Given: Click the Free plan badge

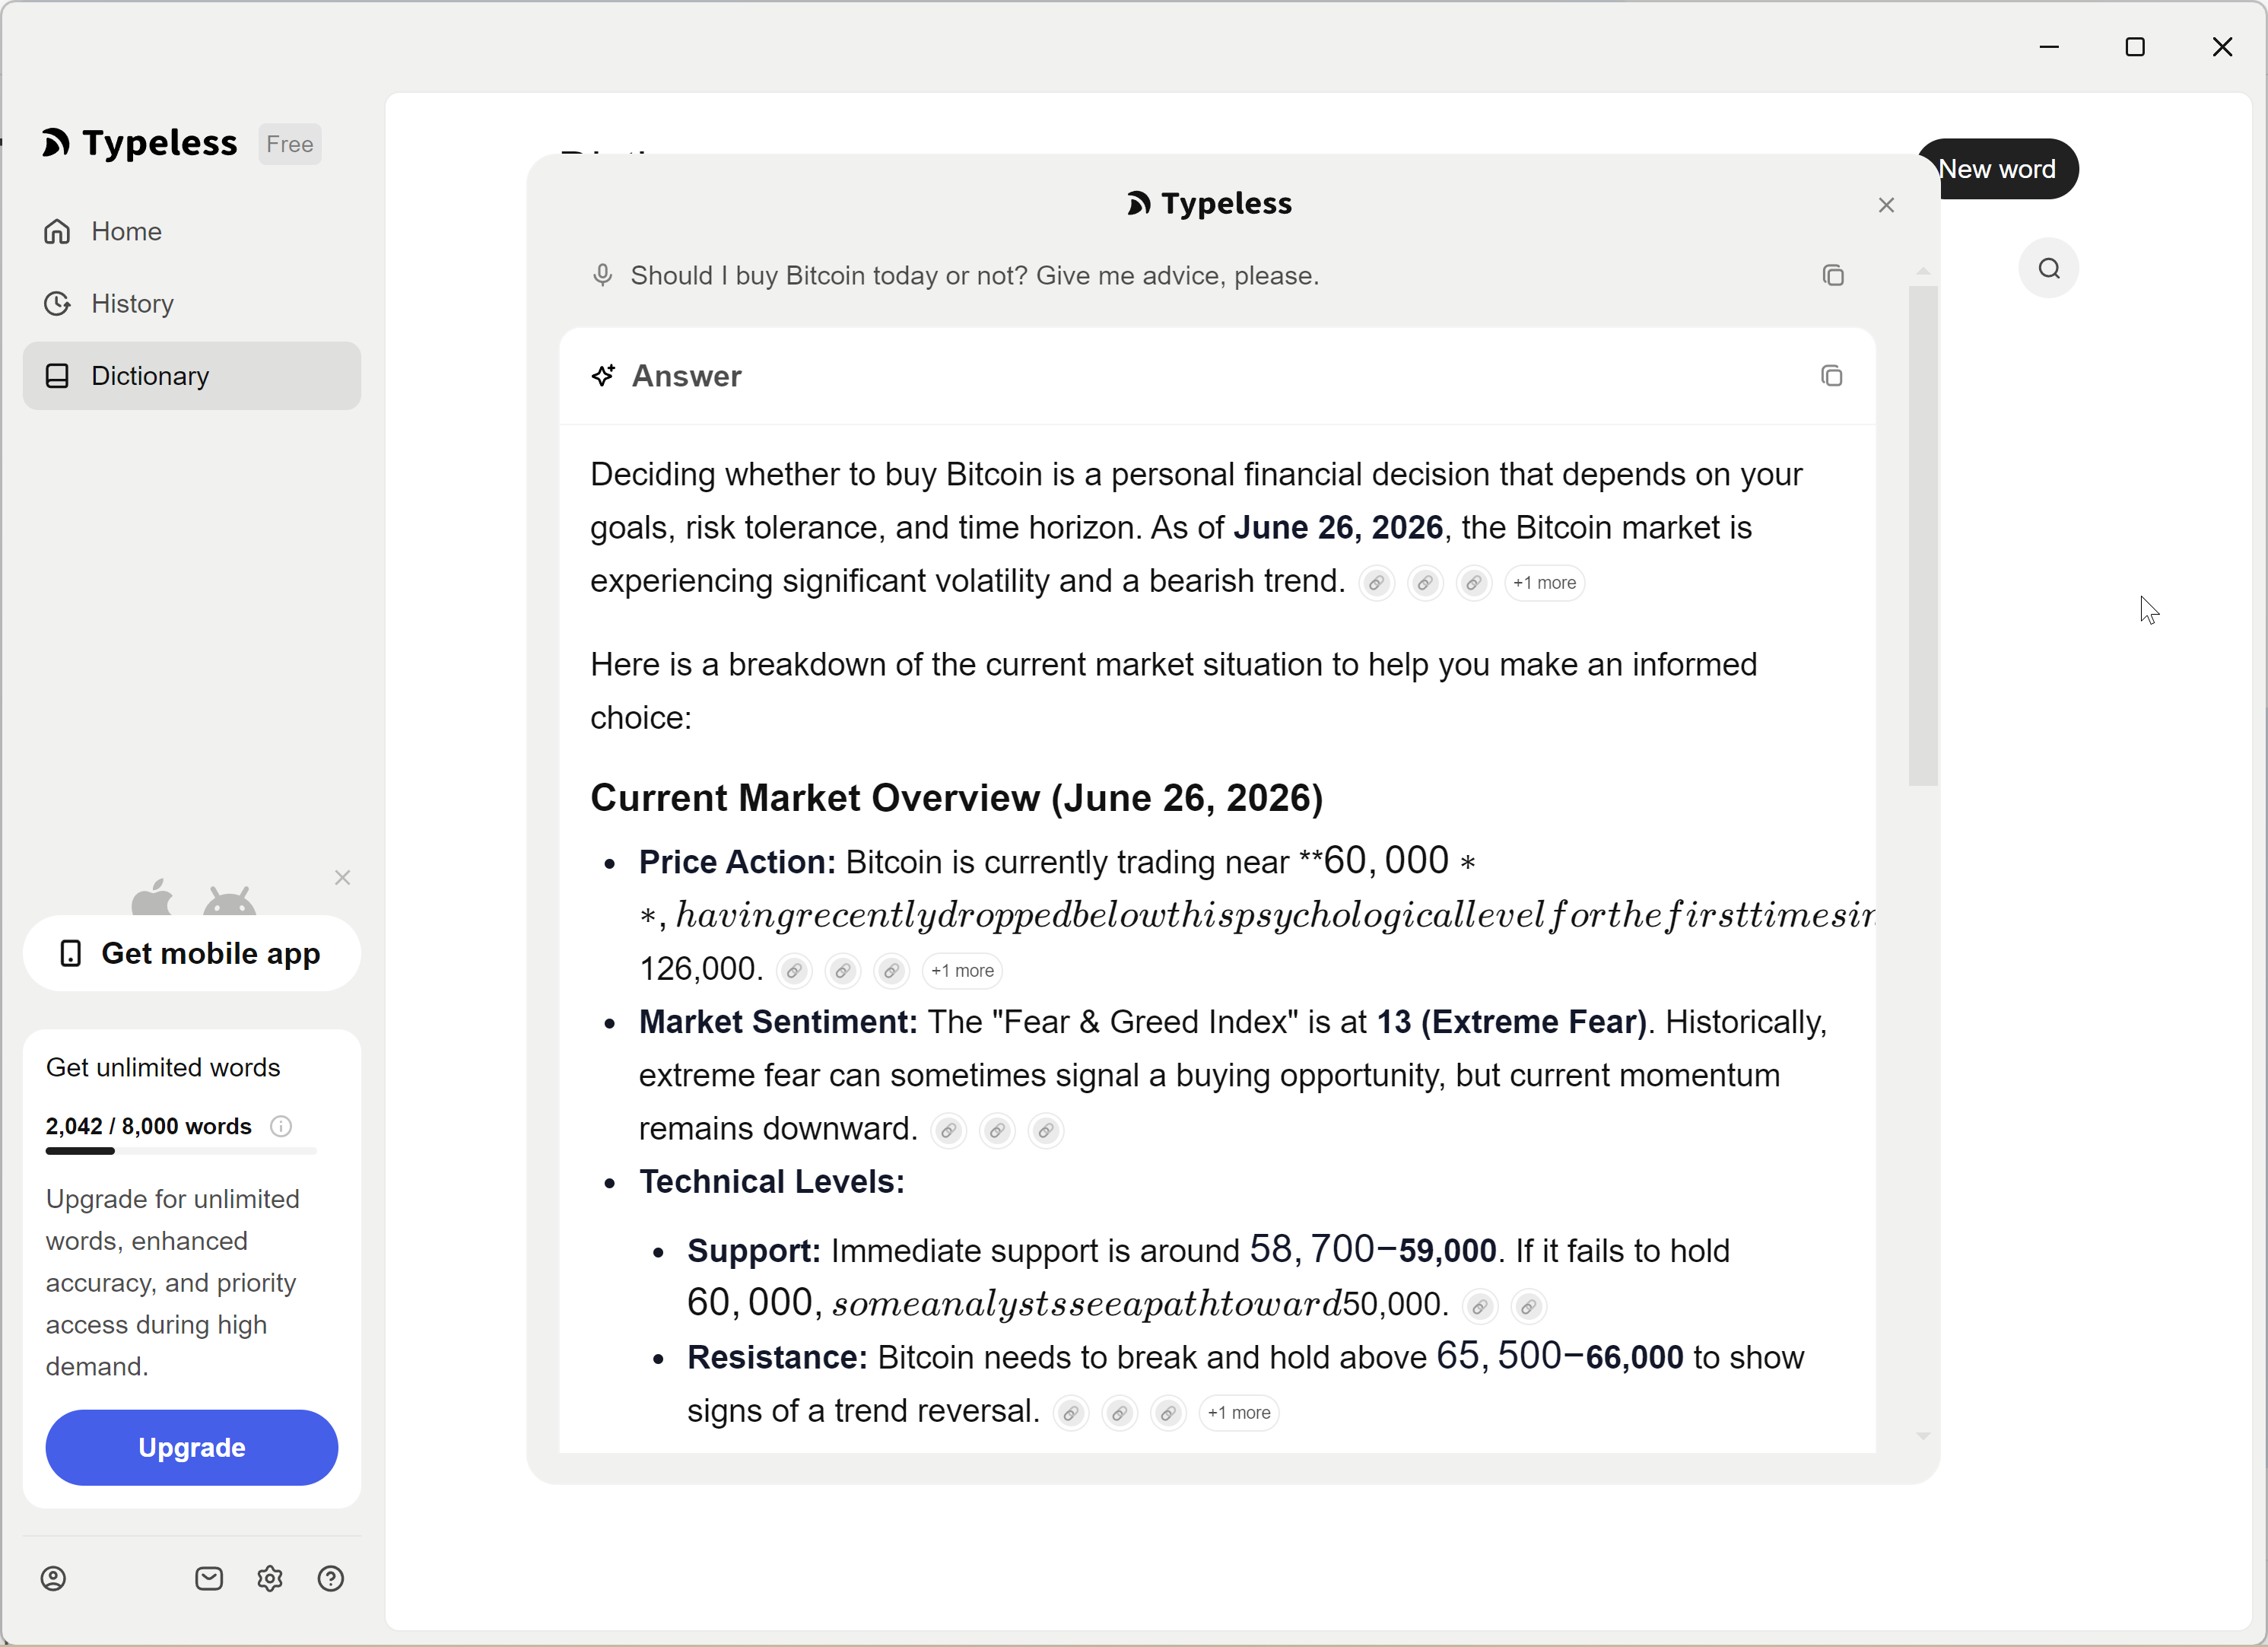Looking at the screenshot, I should point(290,144).
